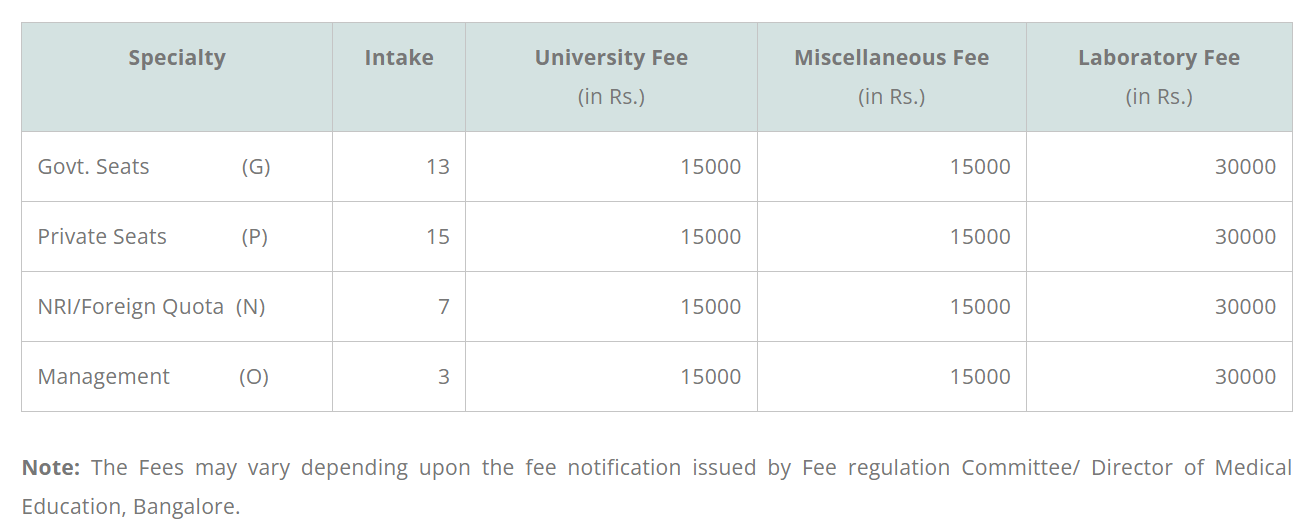1310x531 pixels.
Task: Click the 'Education, Bangalore.' text in note
Action: [x=131, y=506]
